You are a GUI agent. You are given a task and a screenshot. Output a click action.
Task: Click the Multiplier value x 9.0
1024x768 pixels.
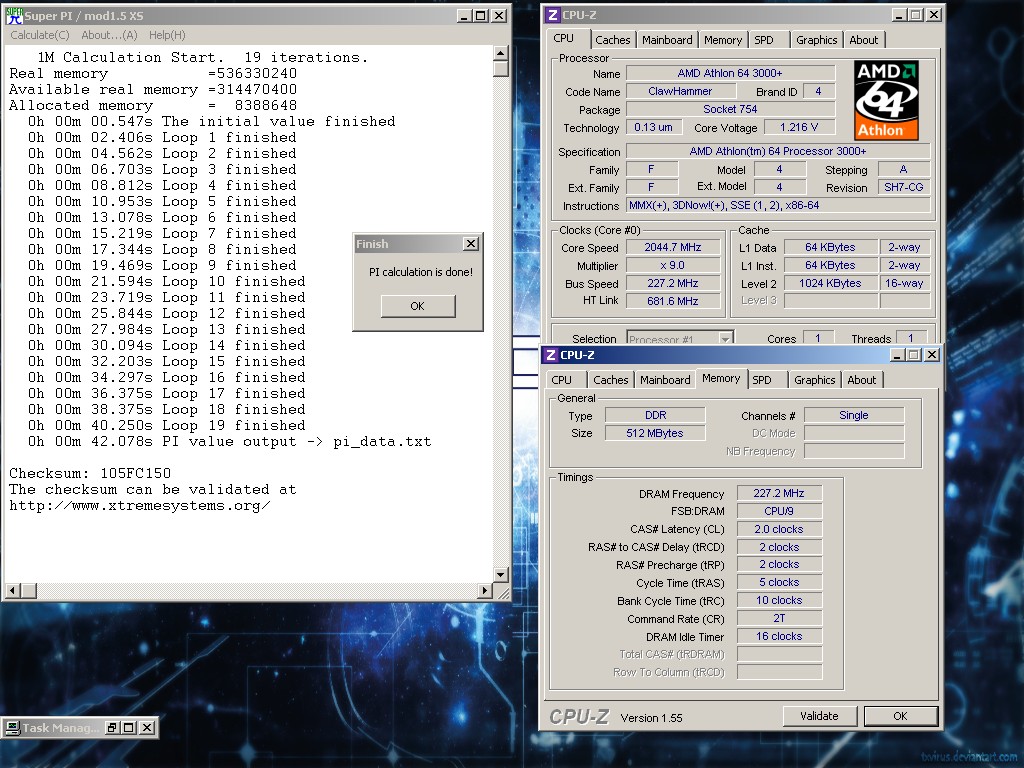coord(673,266)
